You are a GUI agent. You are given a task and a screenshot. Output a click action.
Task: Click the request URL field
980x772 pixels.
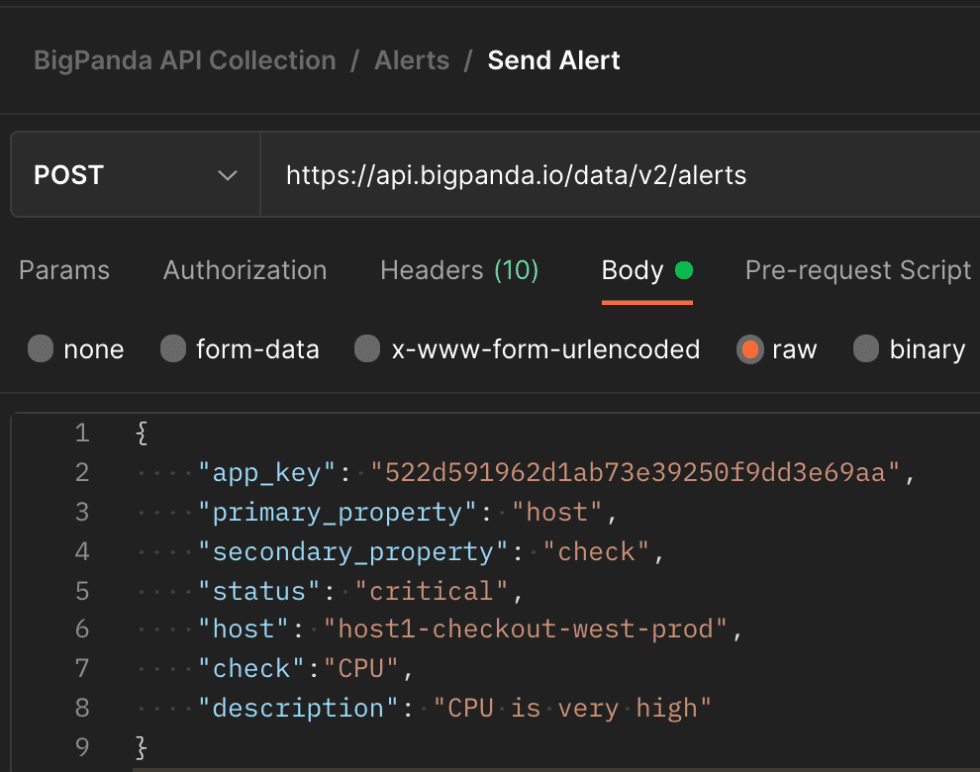click(x=516, y=174)
